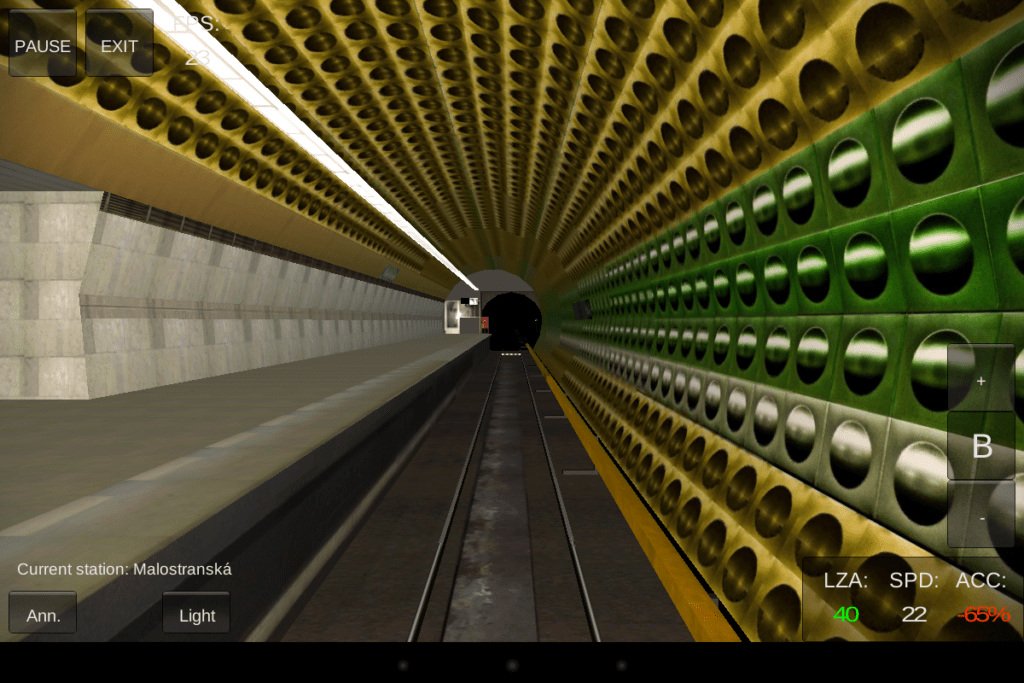Click the SPD: label
The image size is (1024, 683).
point(914,580)
